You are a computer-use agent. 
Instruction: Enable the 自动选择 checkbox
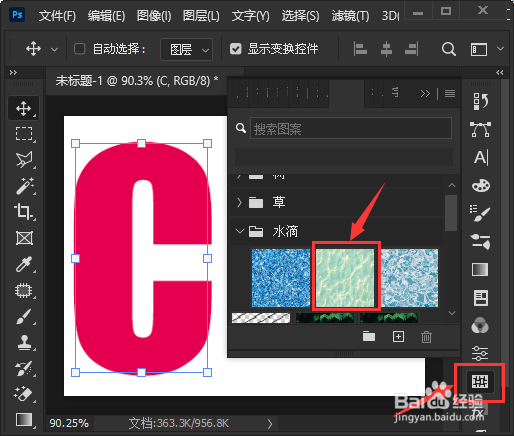79,49
